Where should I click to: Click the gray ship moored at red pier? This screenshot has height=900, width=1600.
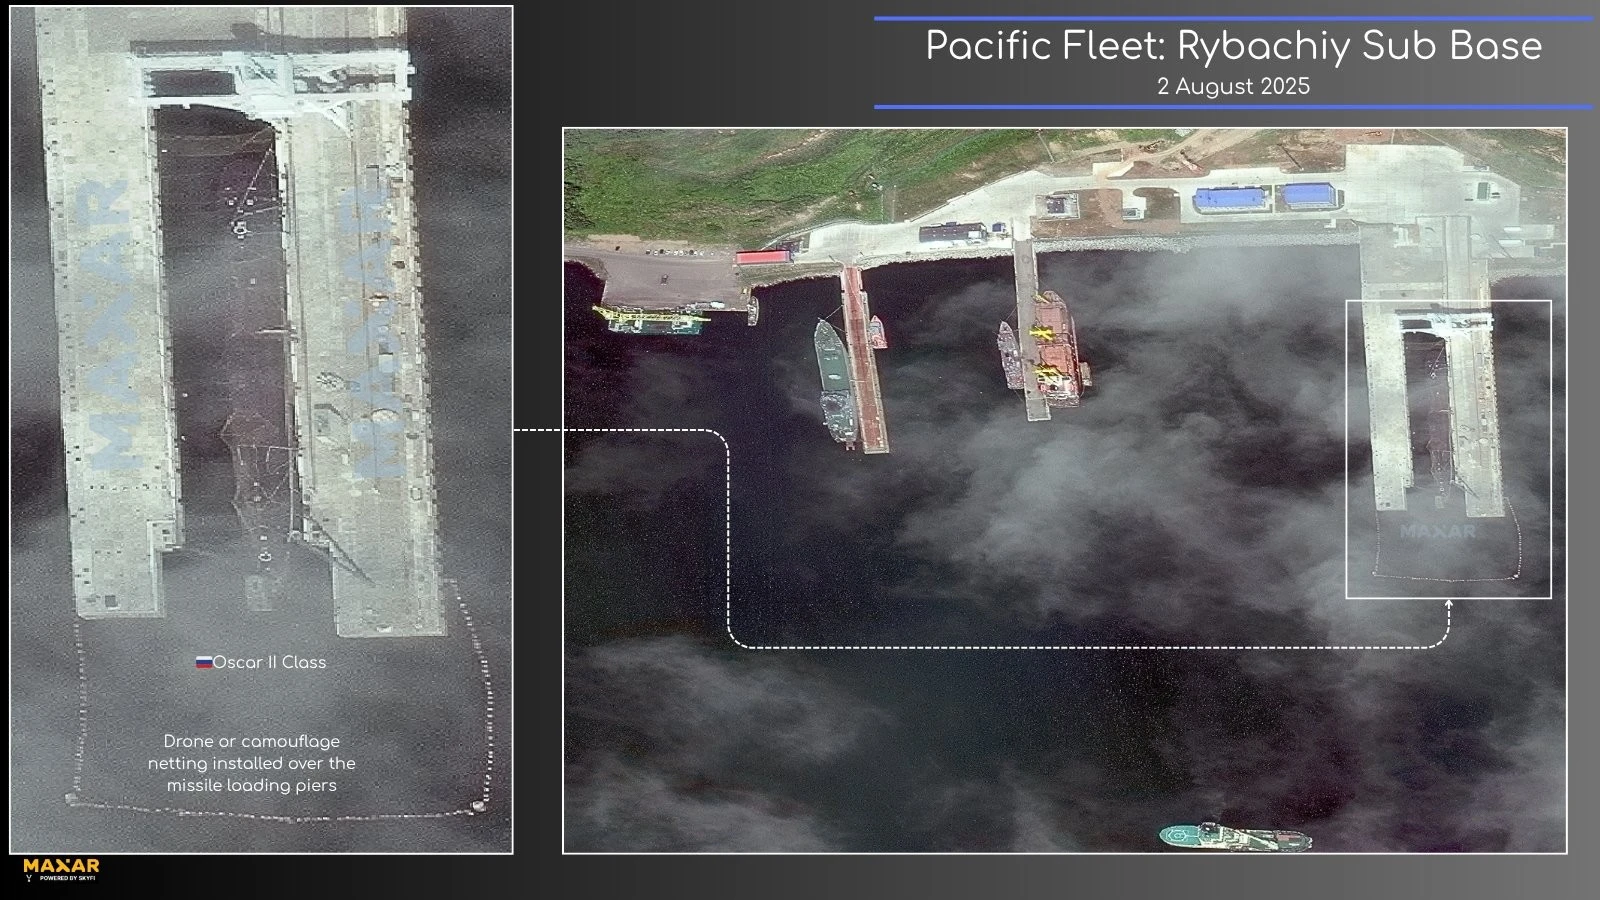(x=833, y=380)
